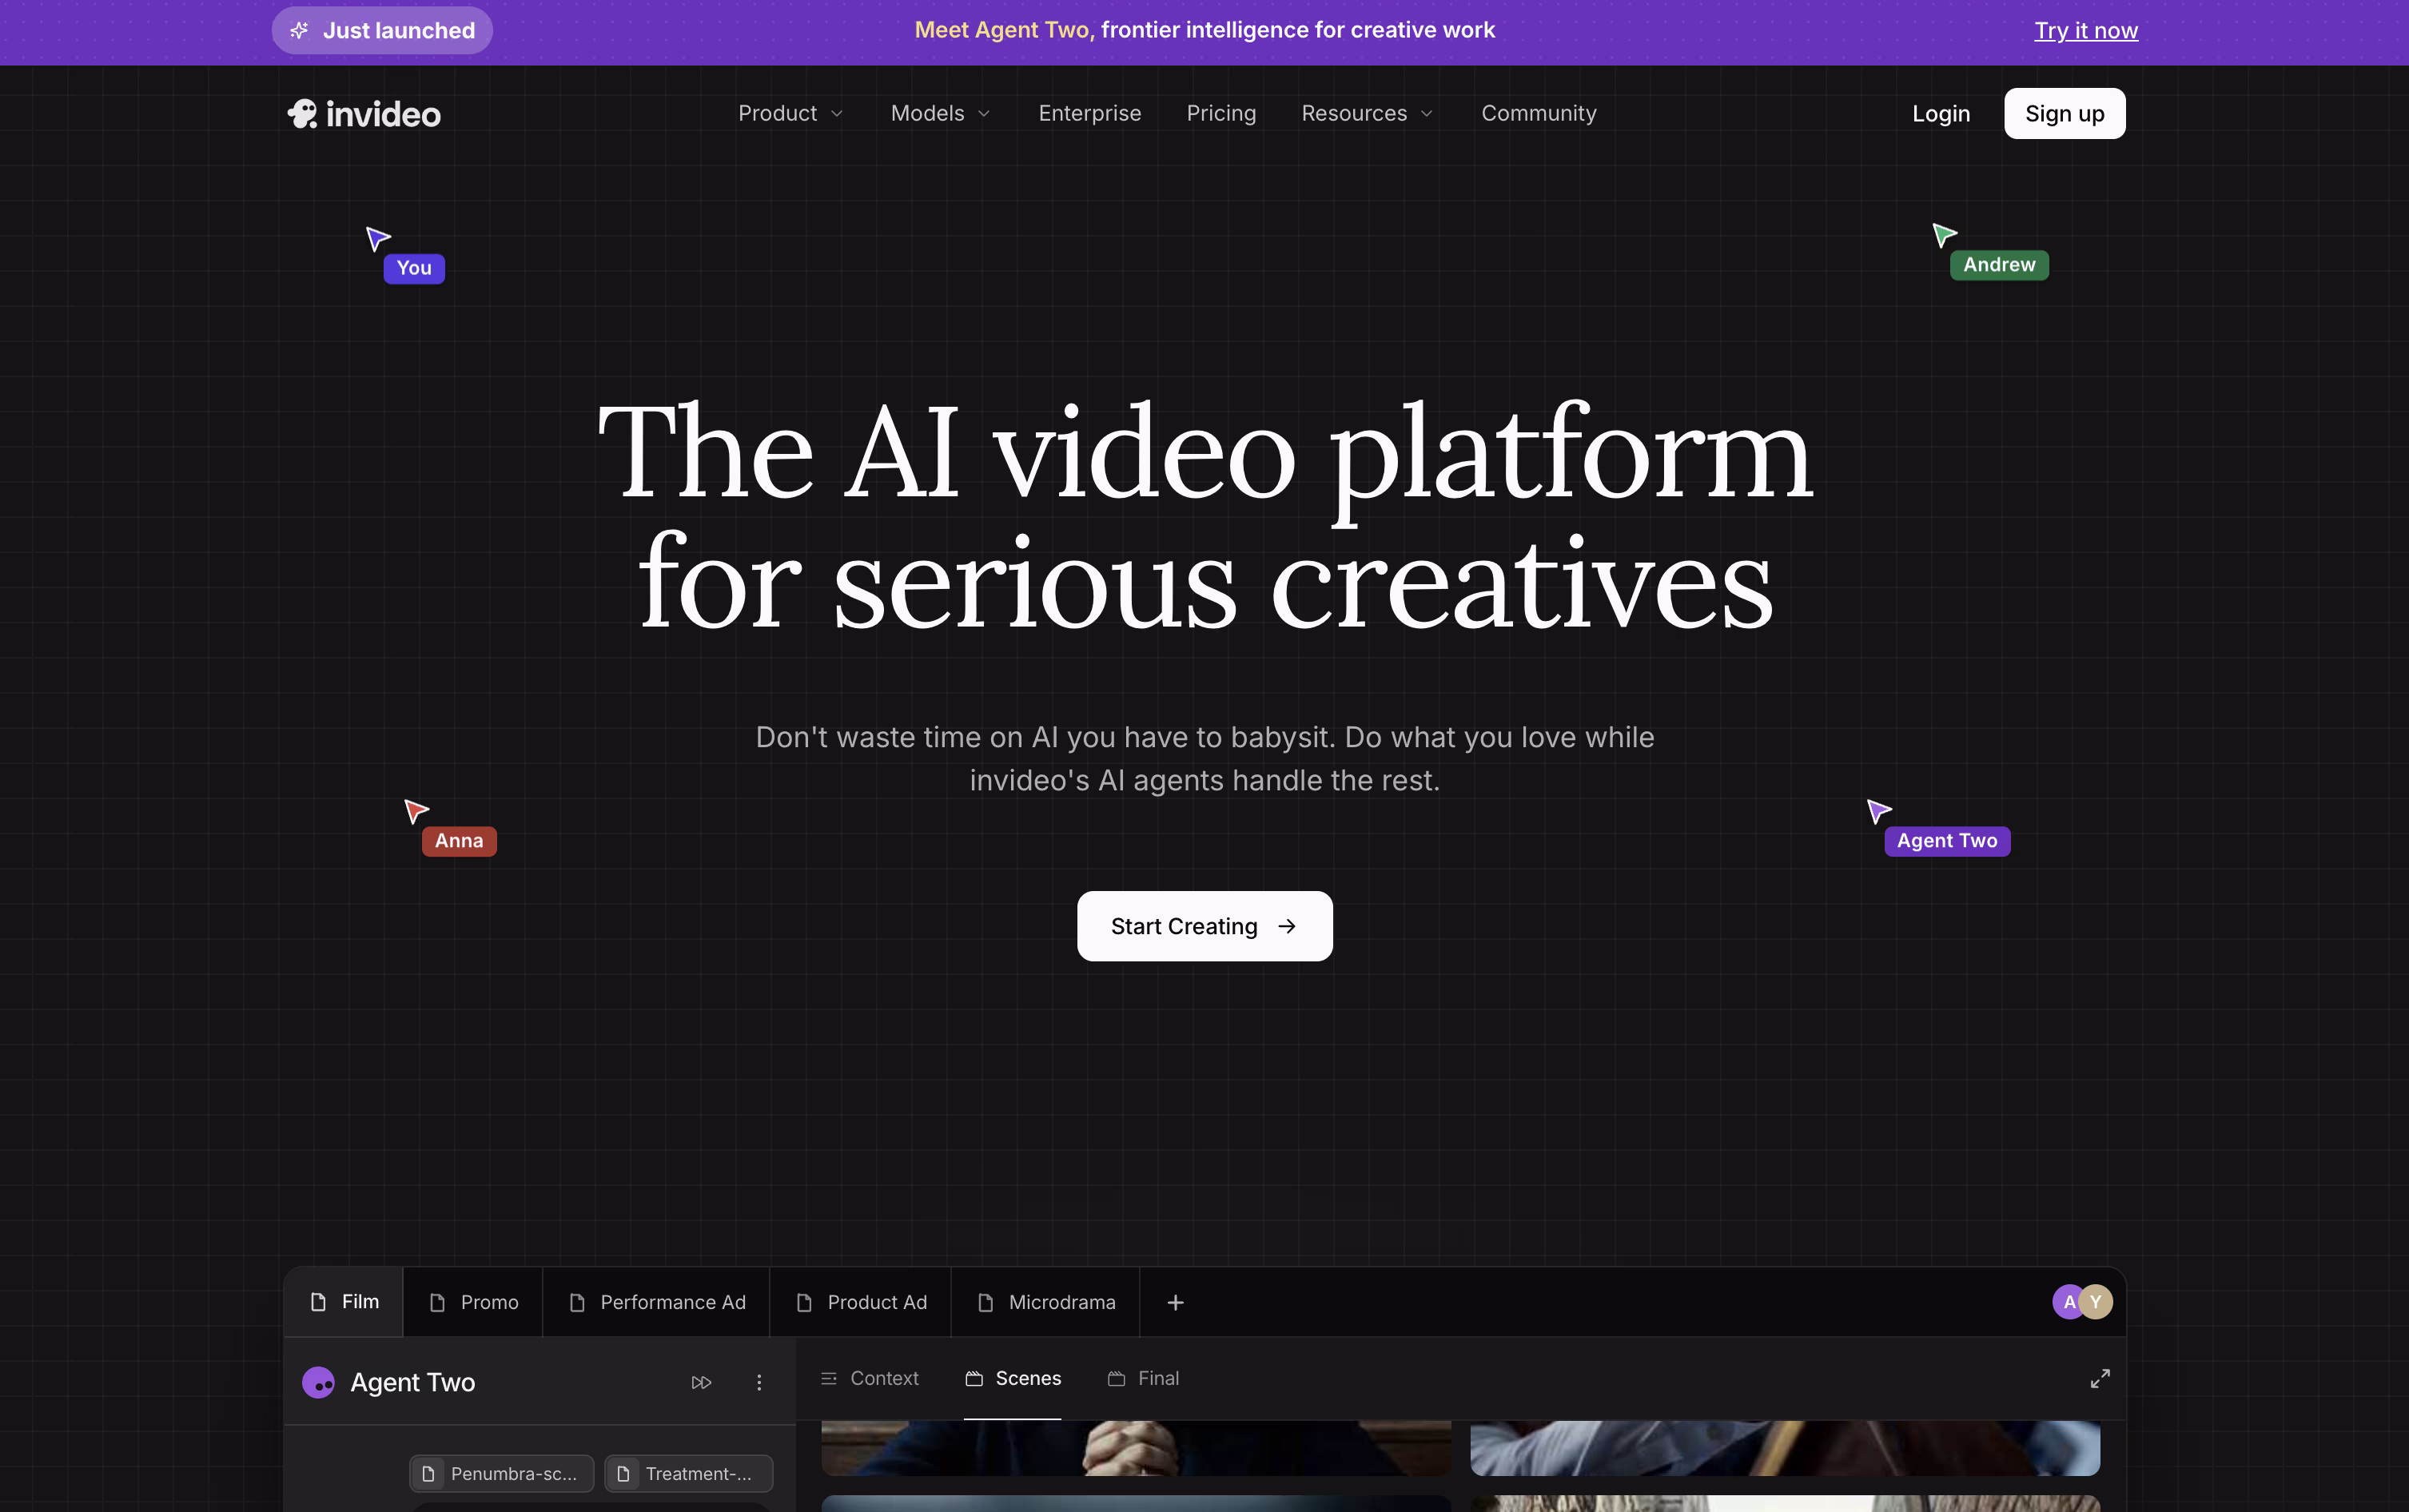Click the Agent Two avatar icon
2409x1512 pixels.
[x=318, y=1382]
